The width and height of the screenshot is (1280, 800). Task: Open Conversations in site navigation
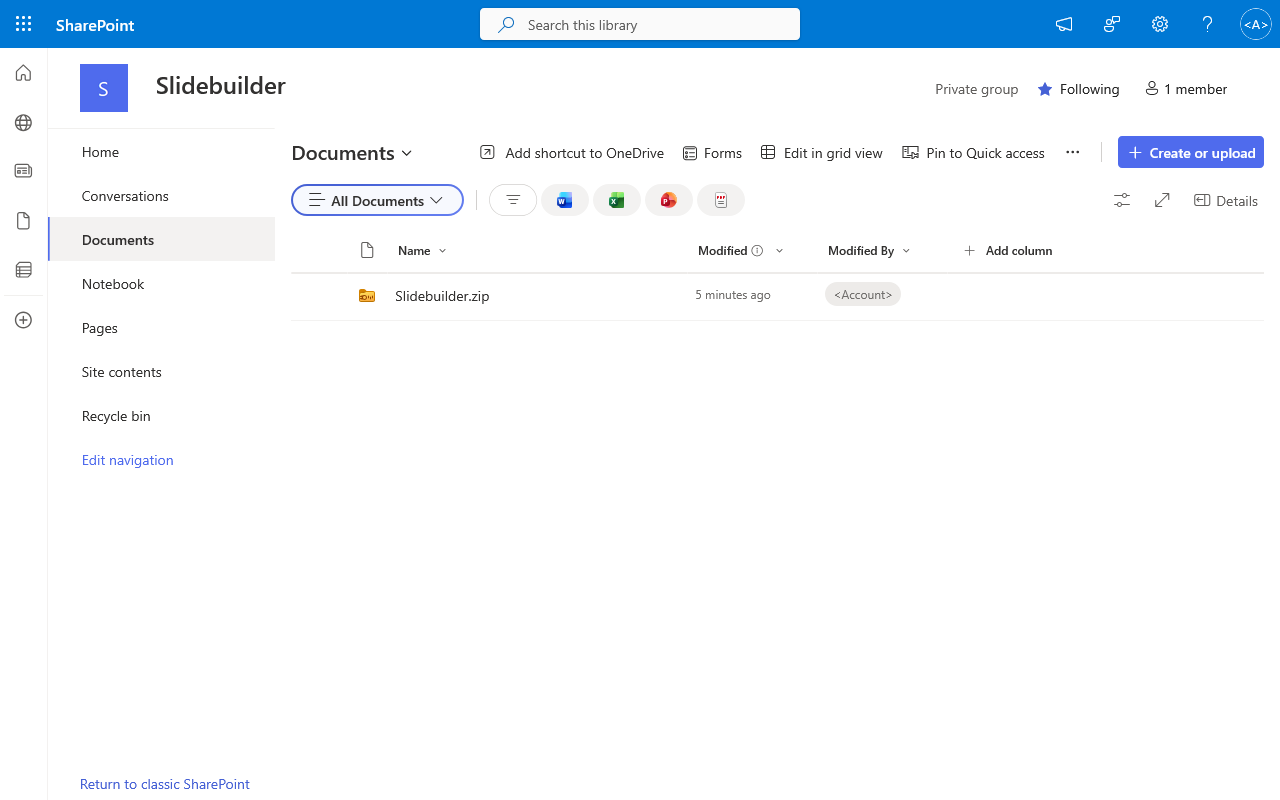[x=162, y=196]
